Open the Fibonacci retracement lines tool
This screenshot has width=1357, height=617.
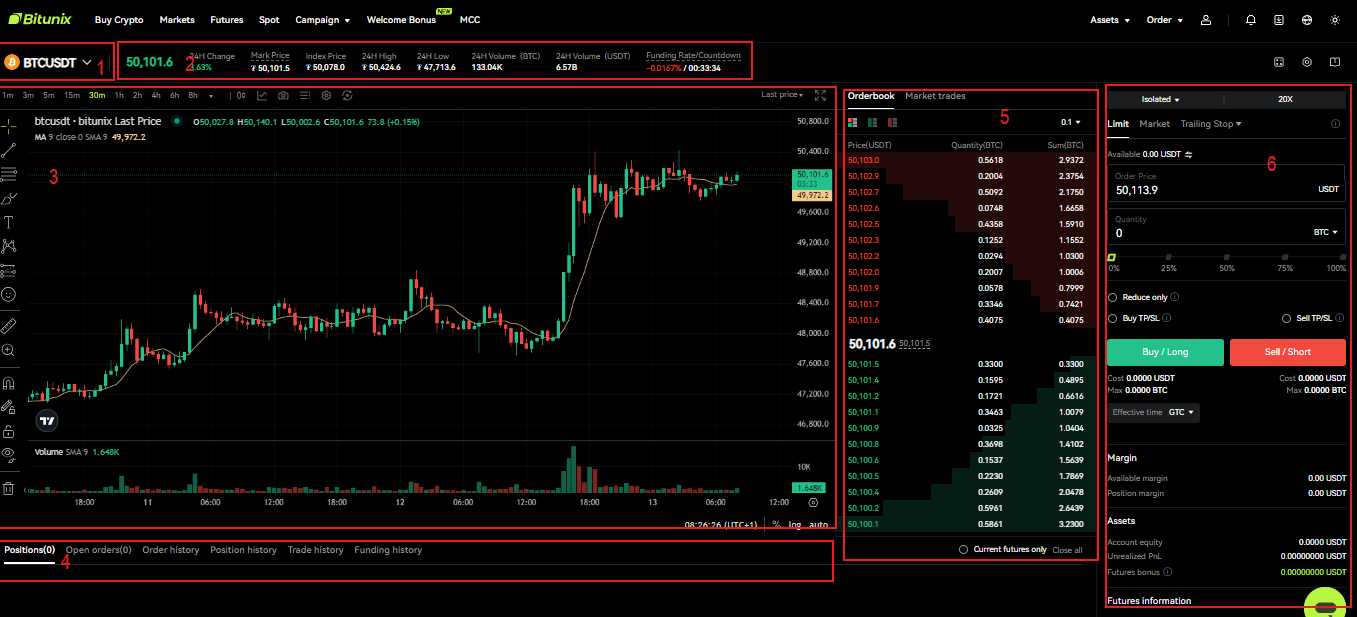[x=9, y=174]
